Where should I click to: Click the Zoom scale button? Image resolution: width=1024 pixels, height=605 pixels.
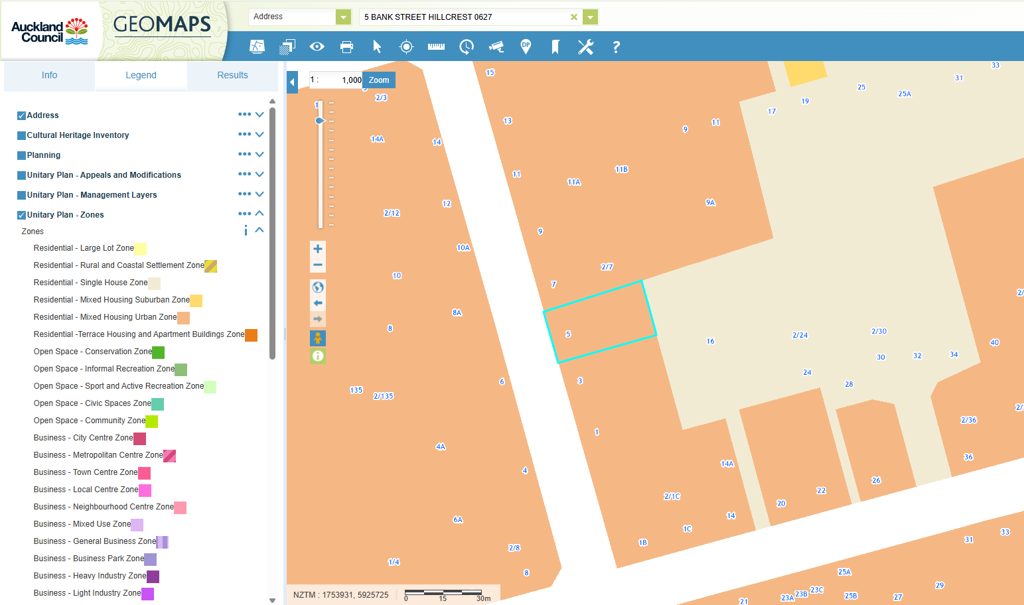[378, 80]
